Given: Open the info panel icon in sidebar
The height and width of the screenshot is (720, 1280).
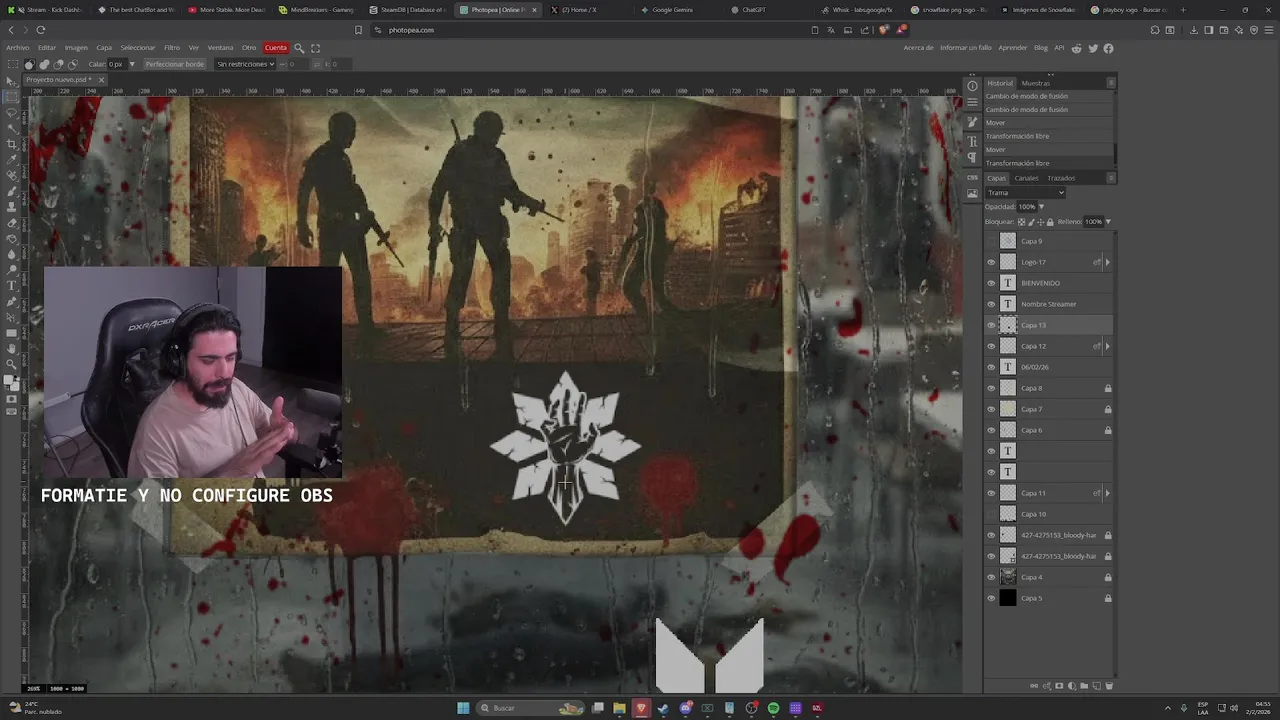Looking at the screenshot, I should coord(972,86).
